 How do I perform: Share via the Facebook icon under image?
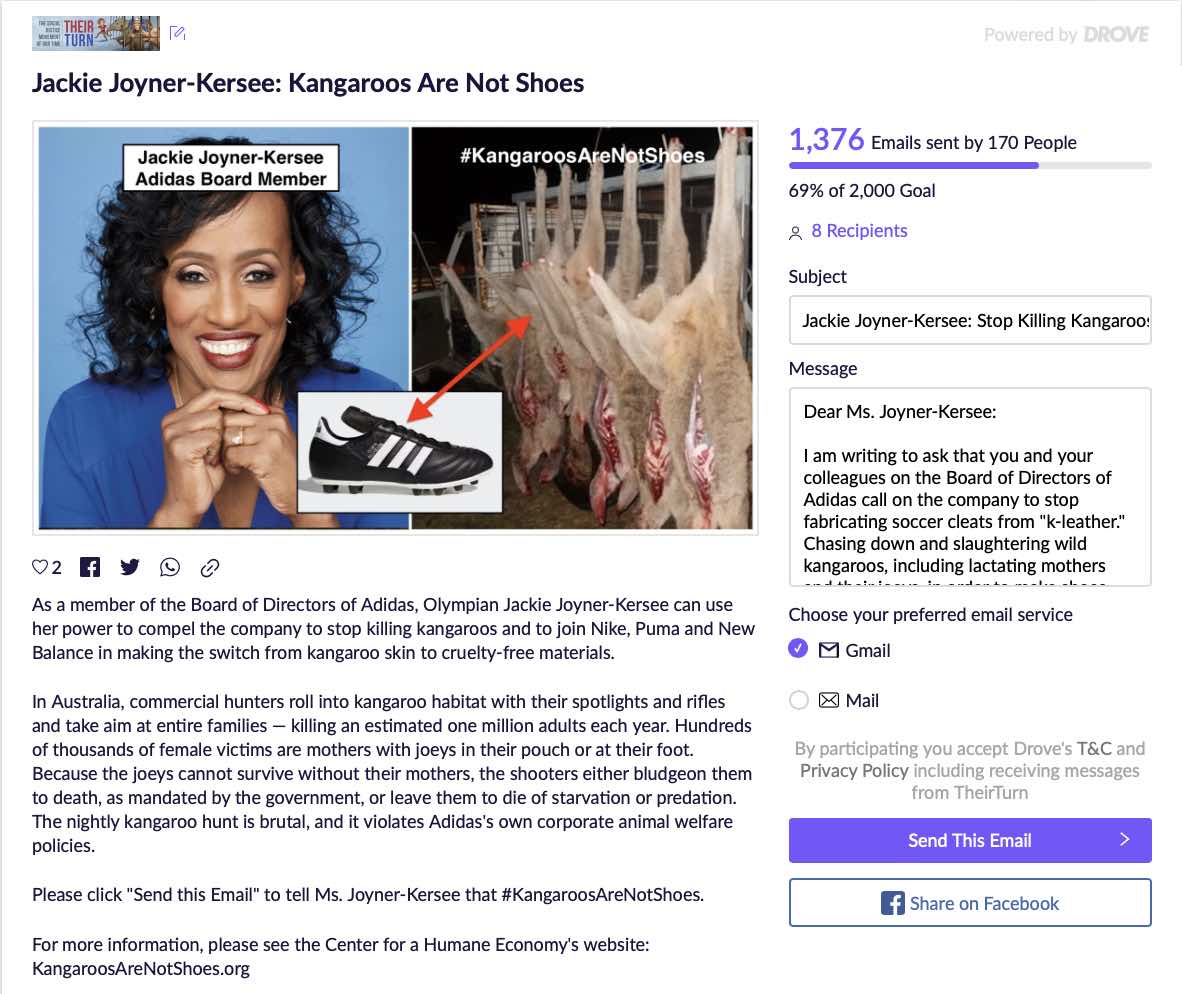[x=90, y=567]
